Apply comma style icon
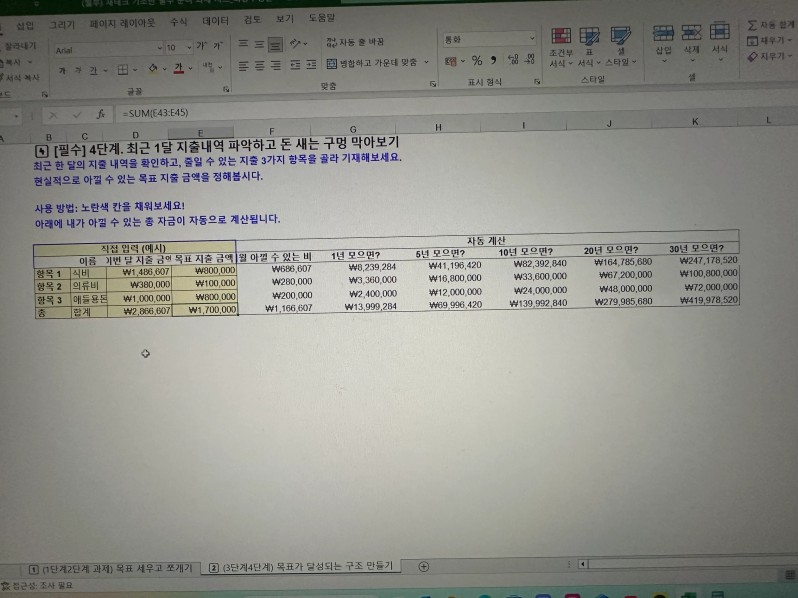Screen dimensions: 798x598 493,60
